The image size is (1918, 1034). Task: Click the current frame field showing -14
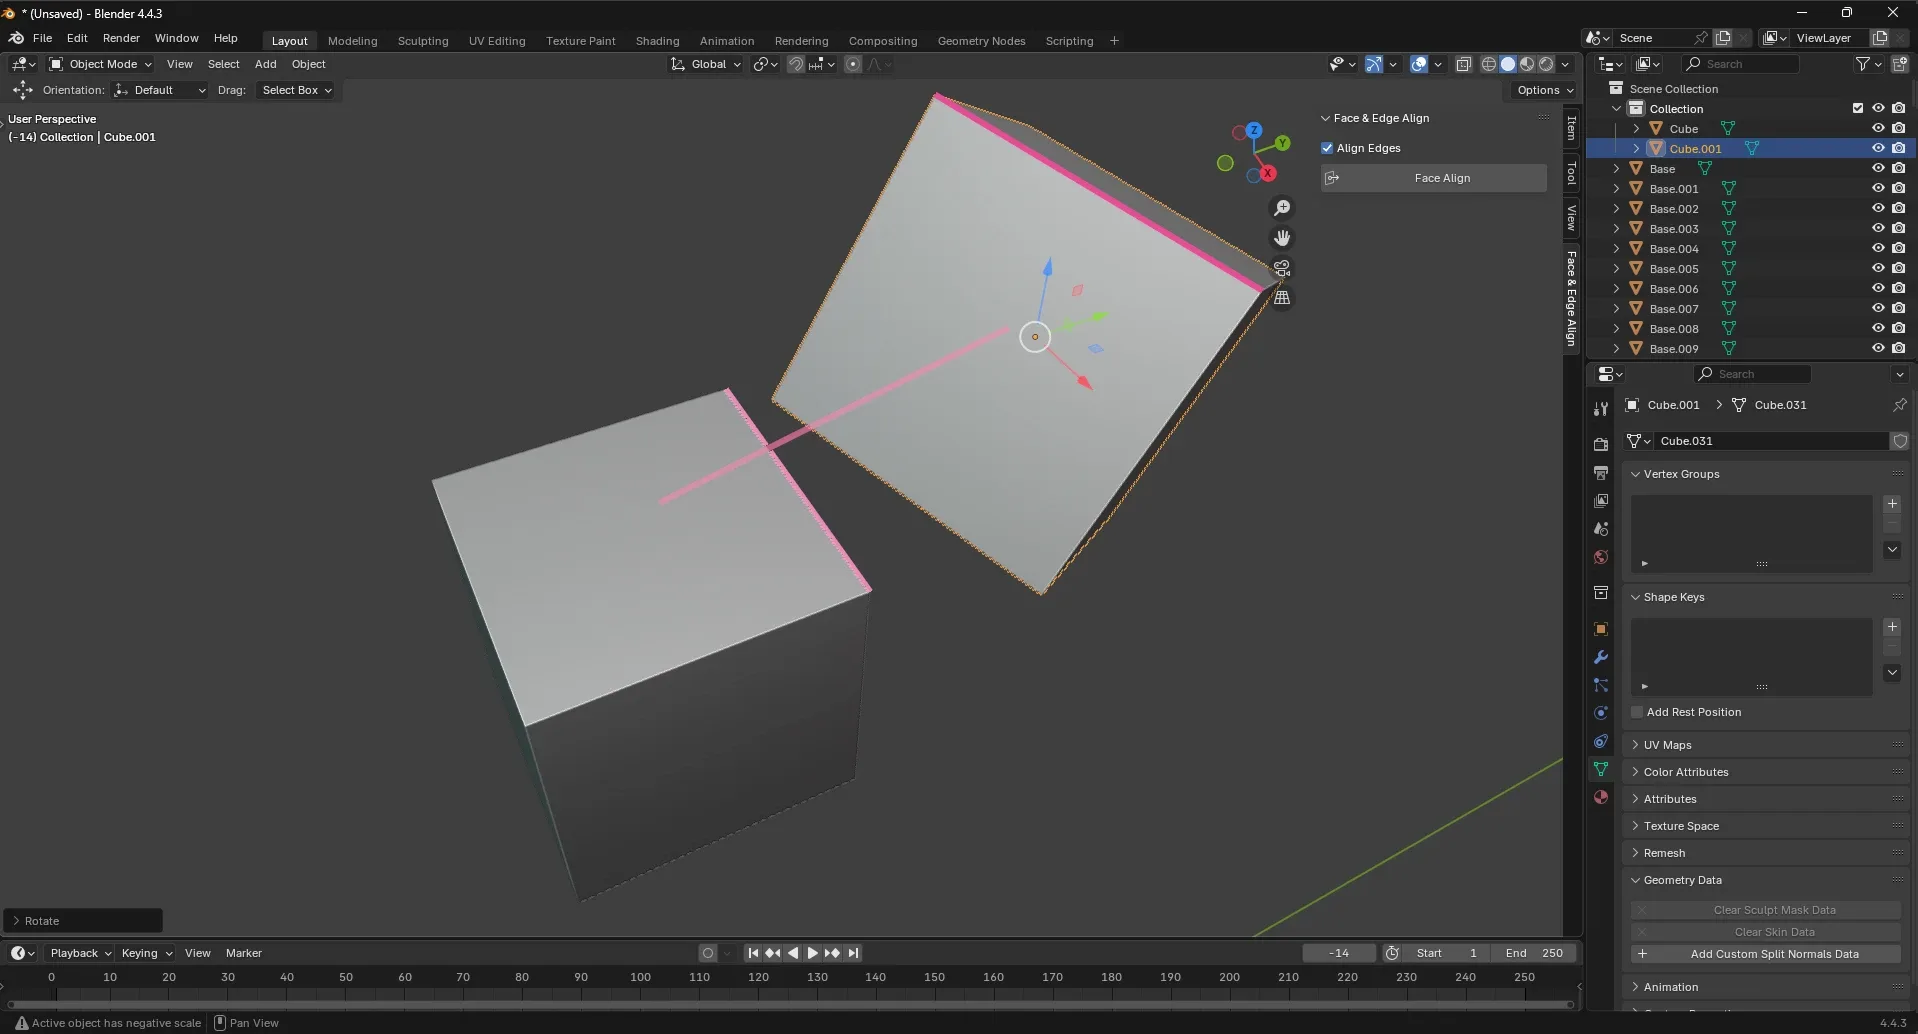click(1339, 953)
